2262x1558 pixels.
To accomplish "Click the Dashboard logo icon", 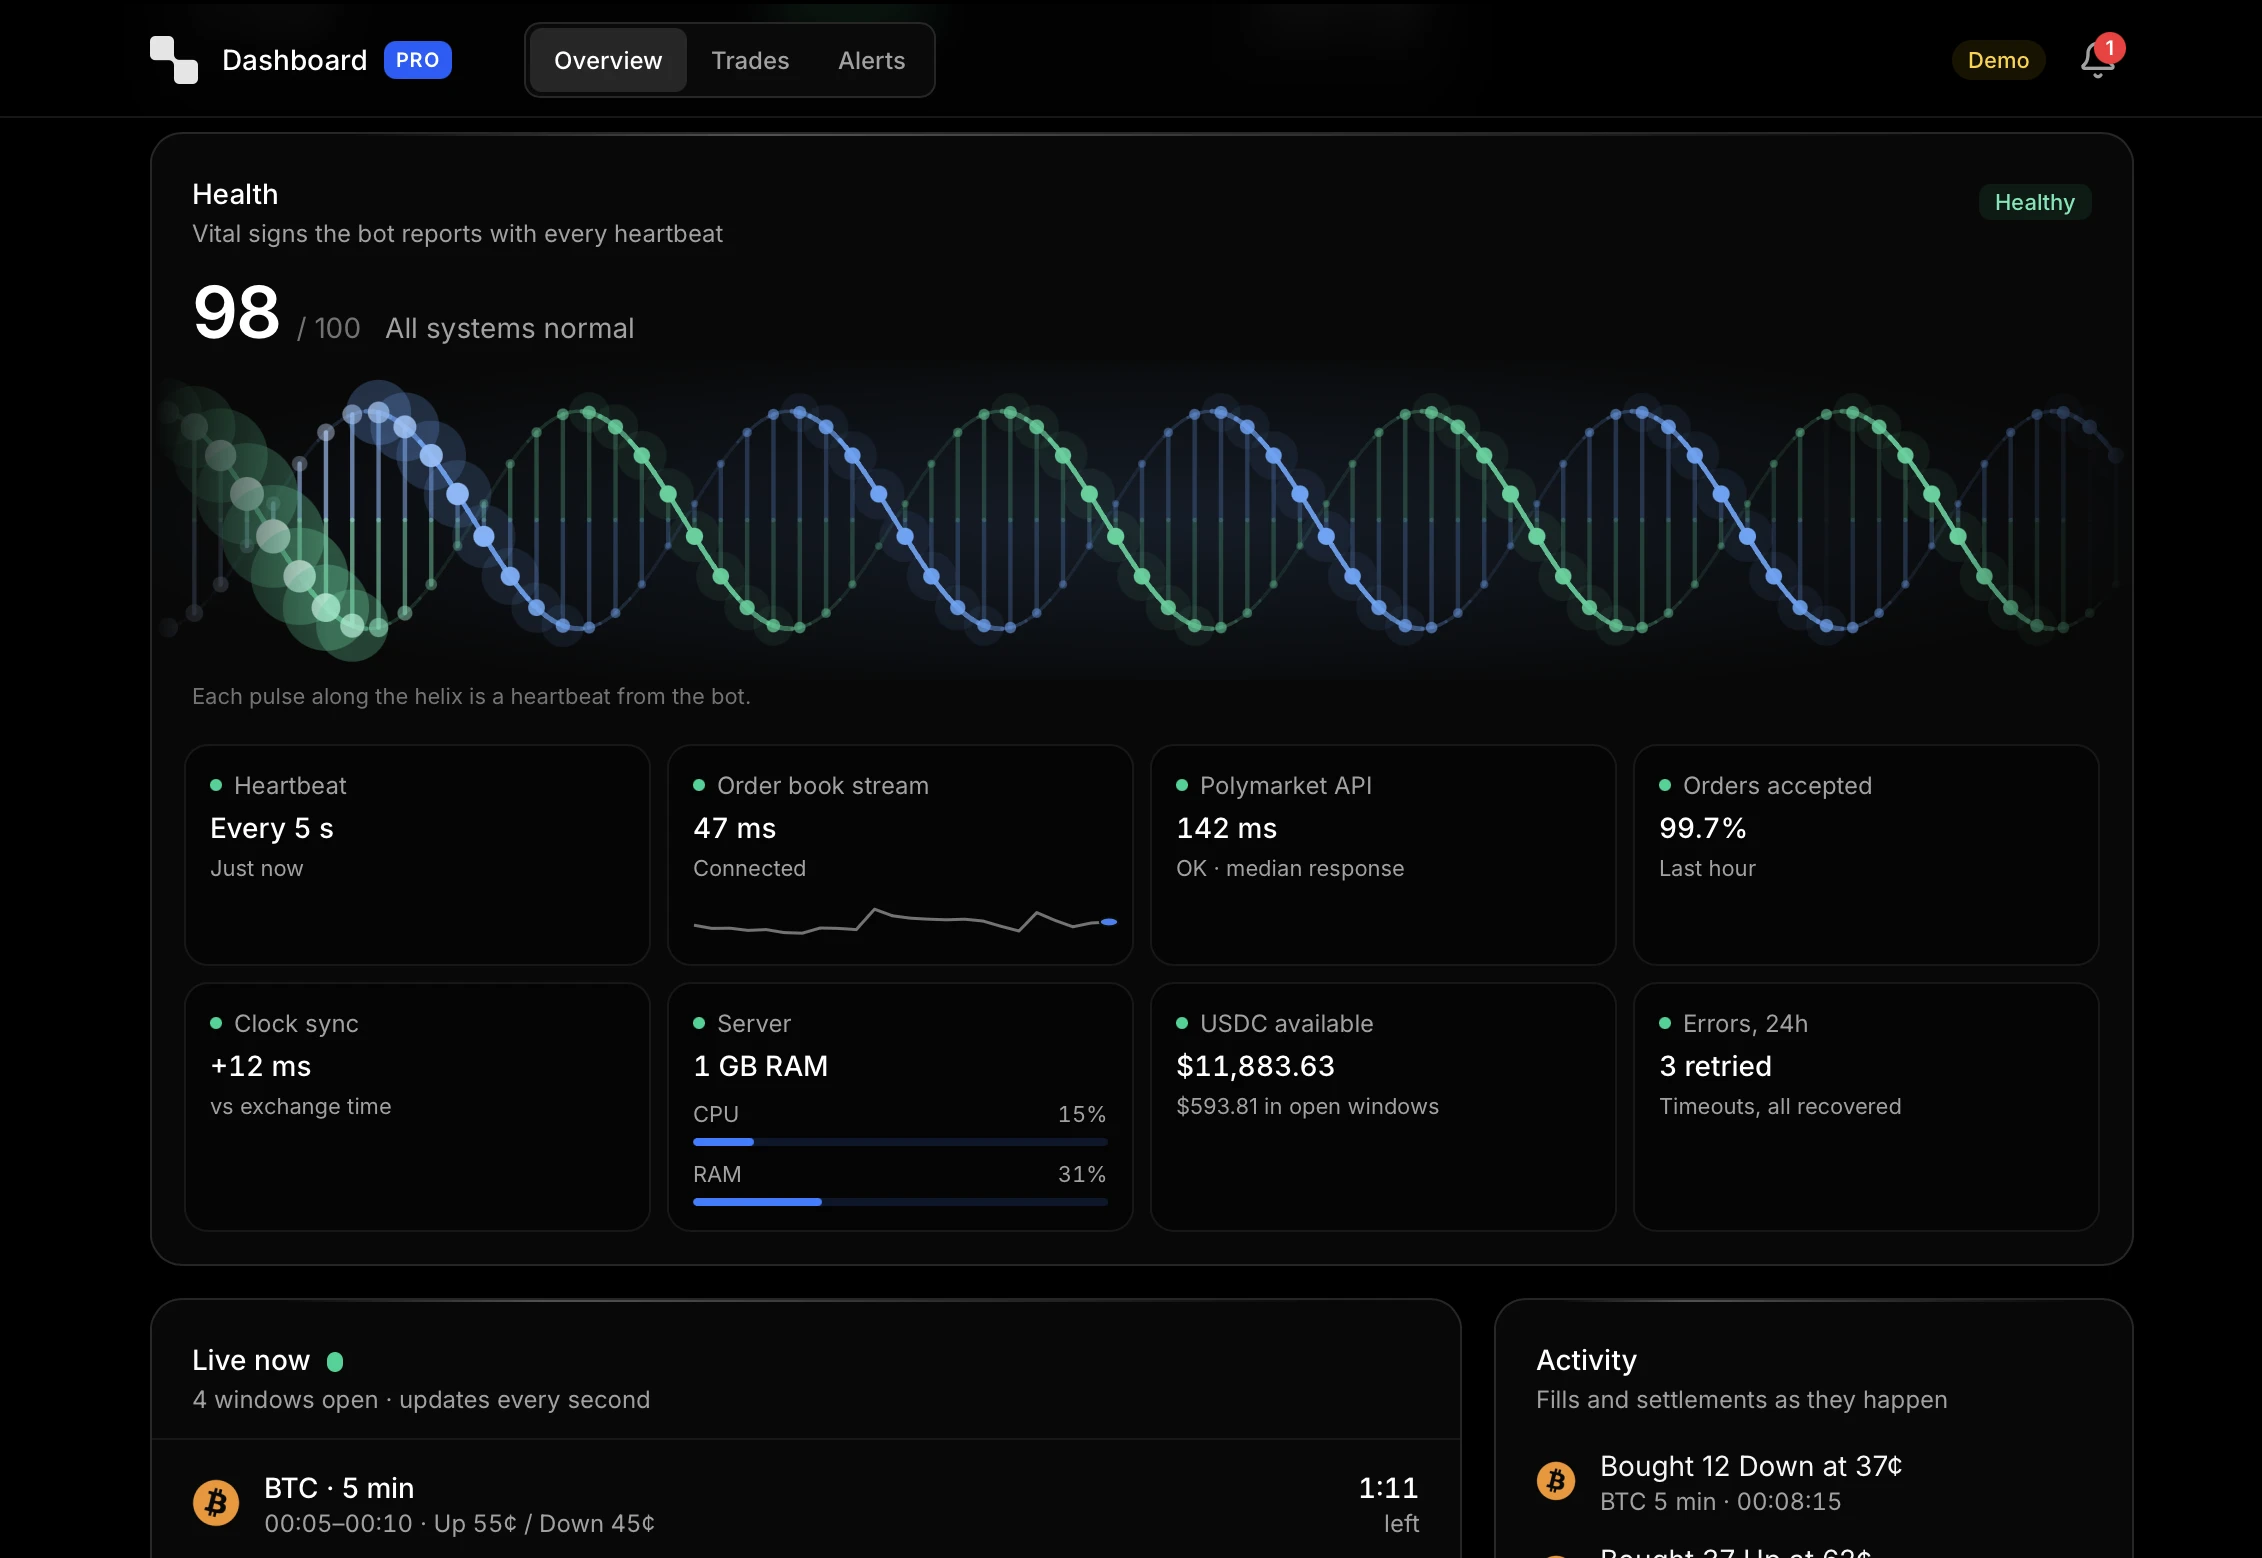I will coord(174,60).
